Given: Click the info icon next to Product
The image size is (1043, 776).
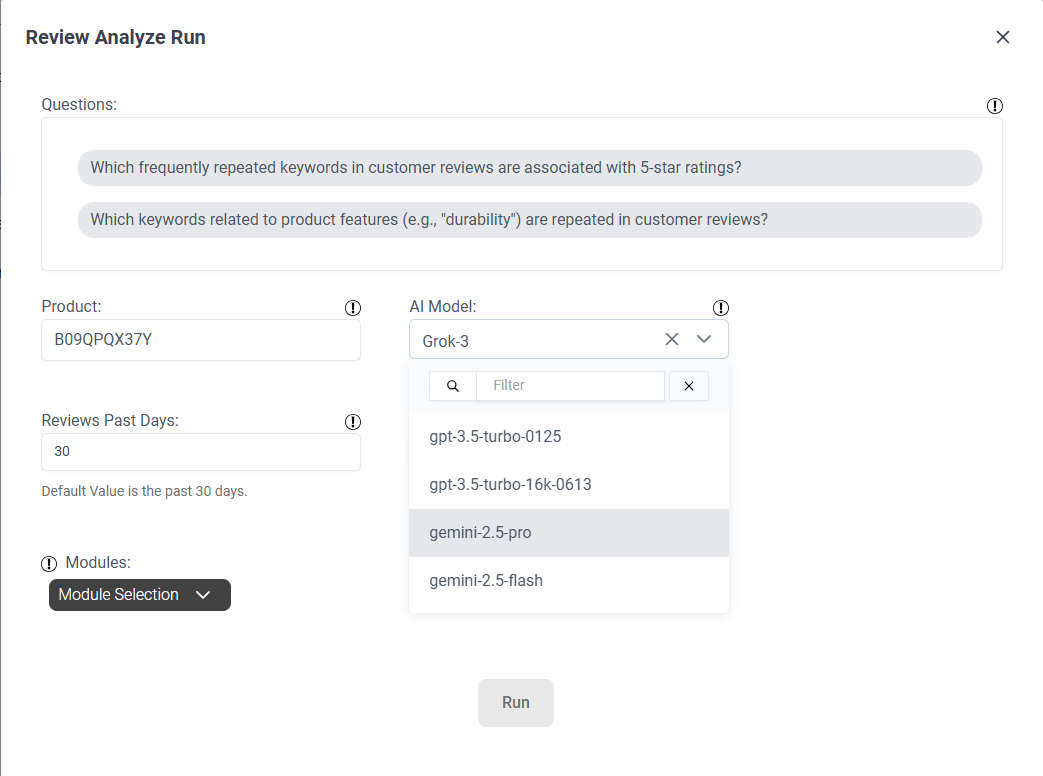Looking at the screenshot, I should click(x=352, y=307).
